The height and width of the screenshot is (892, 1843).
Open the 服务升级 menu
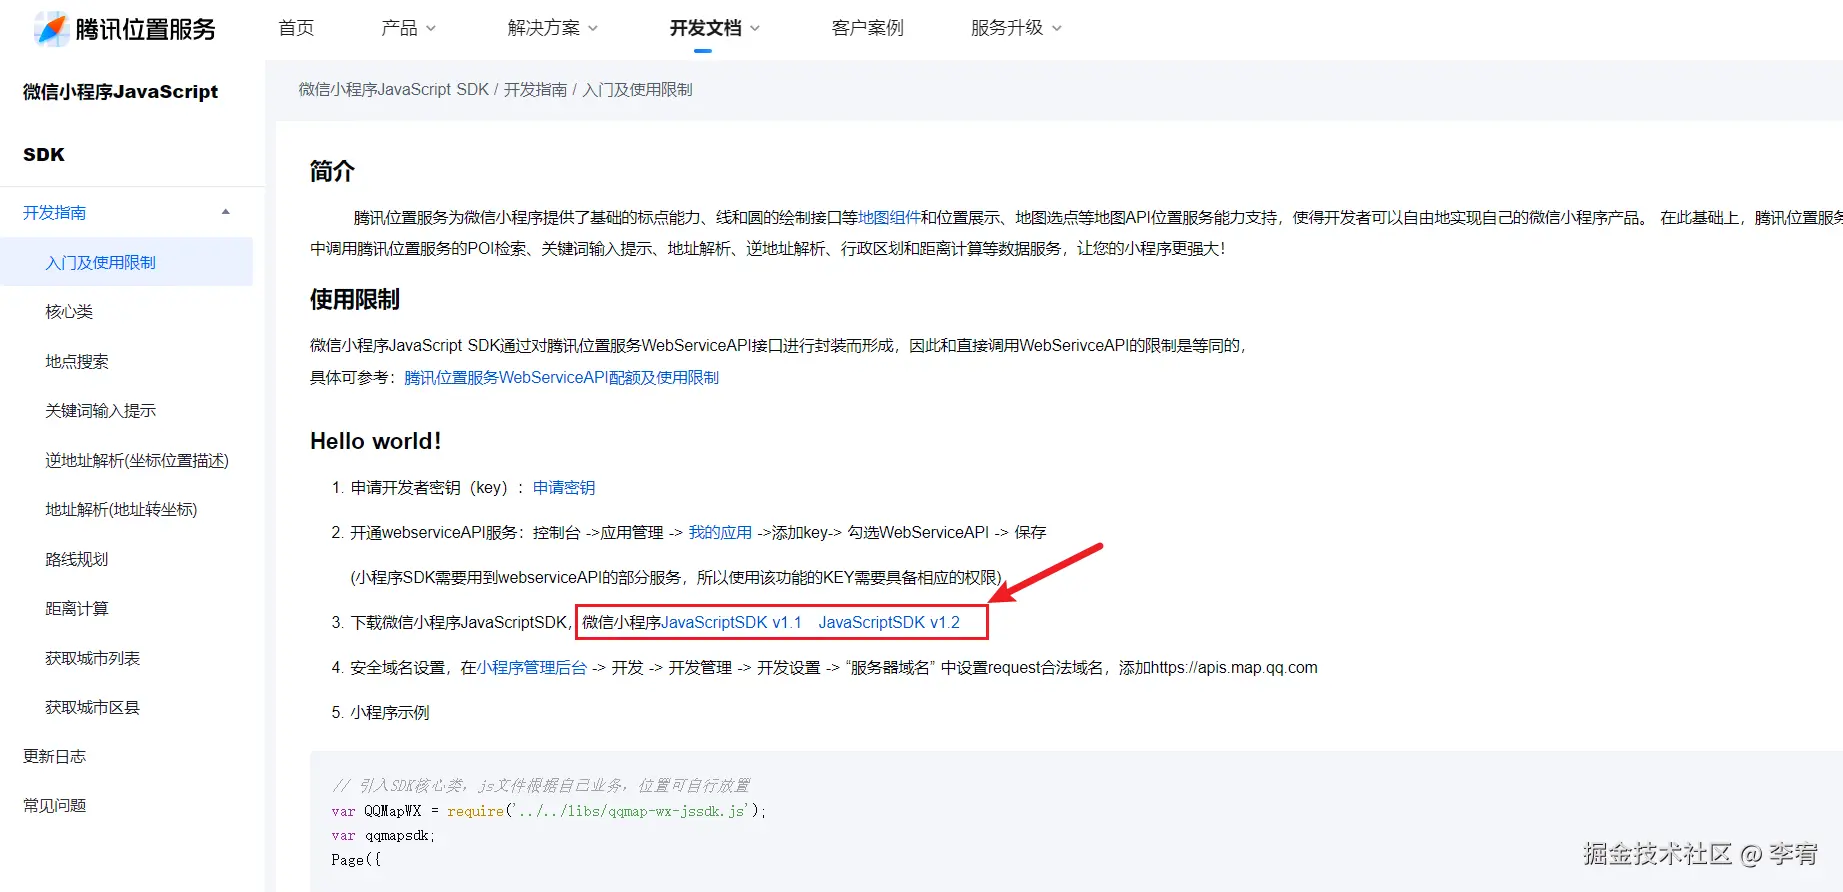click(1007, 28)
